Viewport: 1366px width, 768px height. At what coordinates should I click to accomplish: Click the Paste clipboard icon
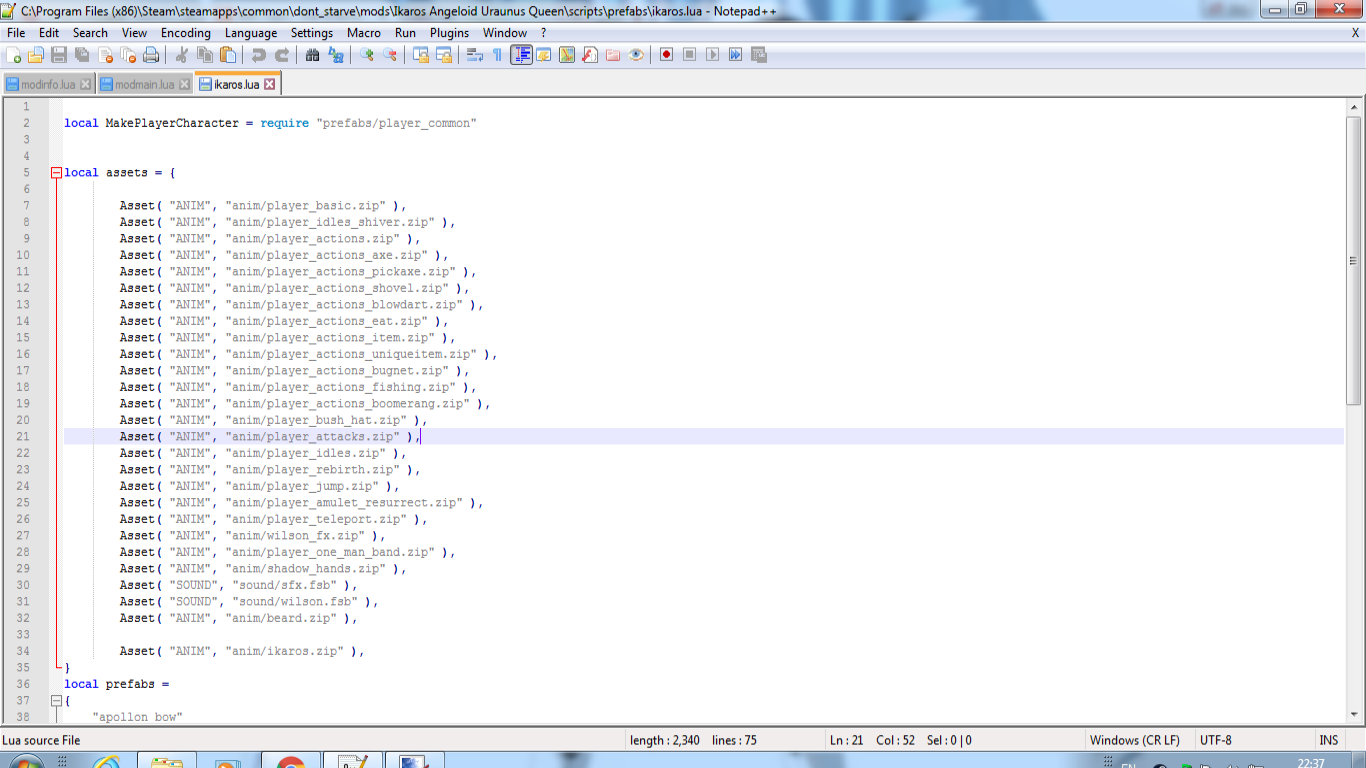pos(228,55)
